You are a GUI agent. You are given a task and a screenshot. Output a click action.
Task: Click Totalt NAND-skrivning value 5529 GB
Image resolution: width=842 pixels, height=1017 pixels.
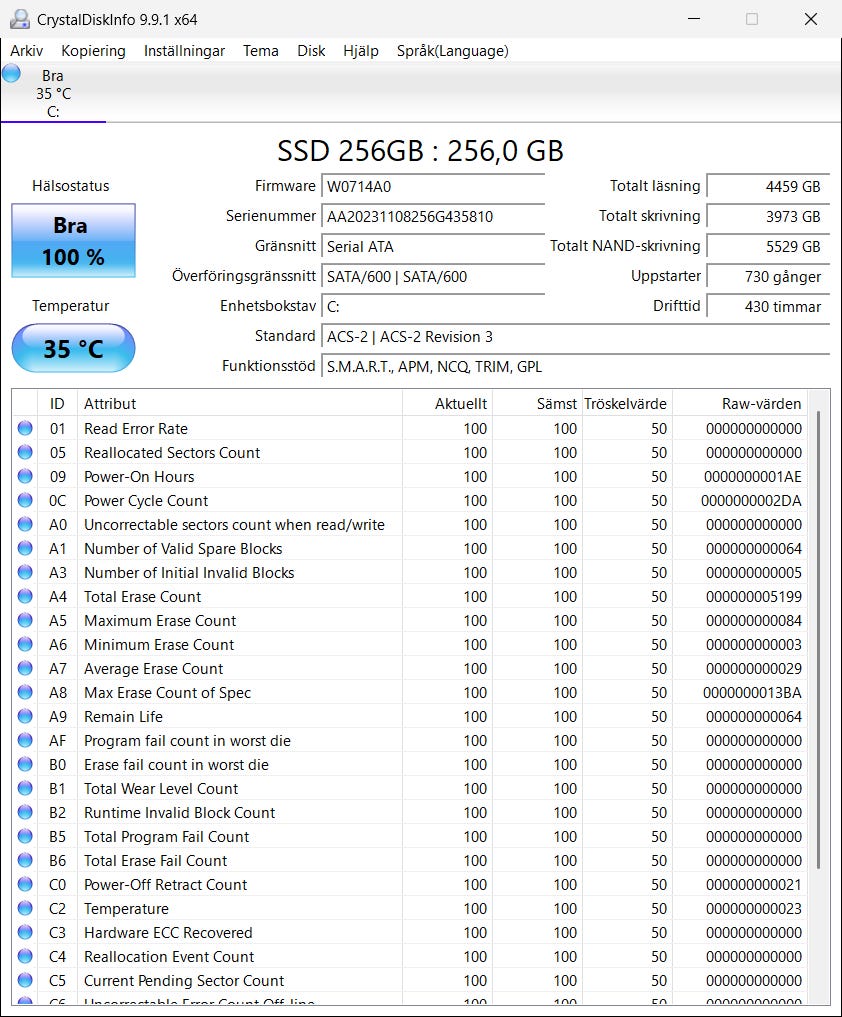coord(768,246)
